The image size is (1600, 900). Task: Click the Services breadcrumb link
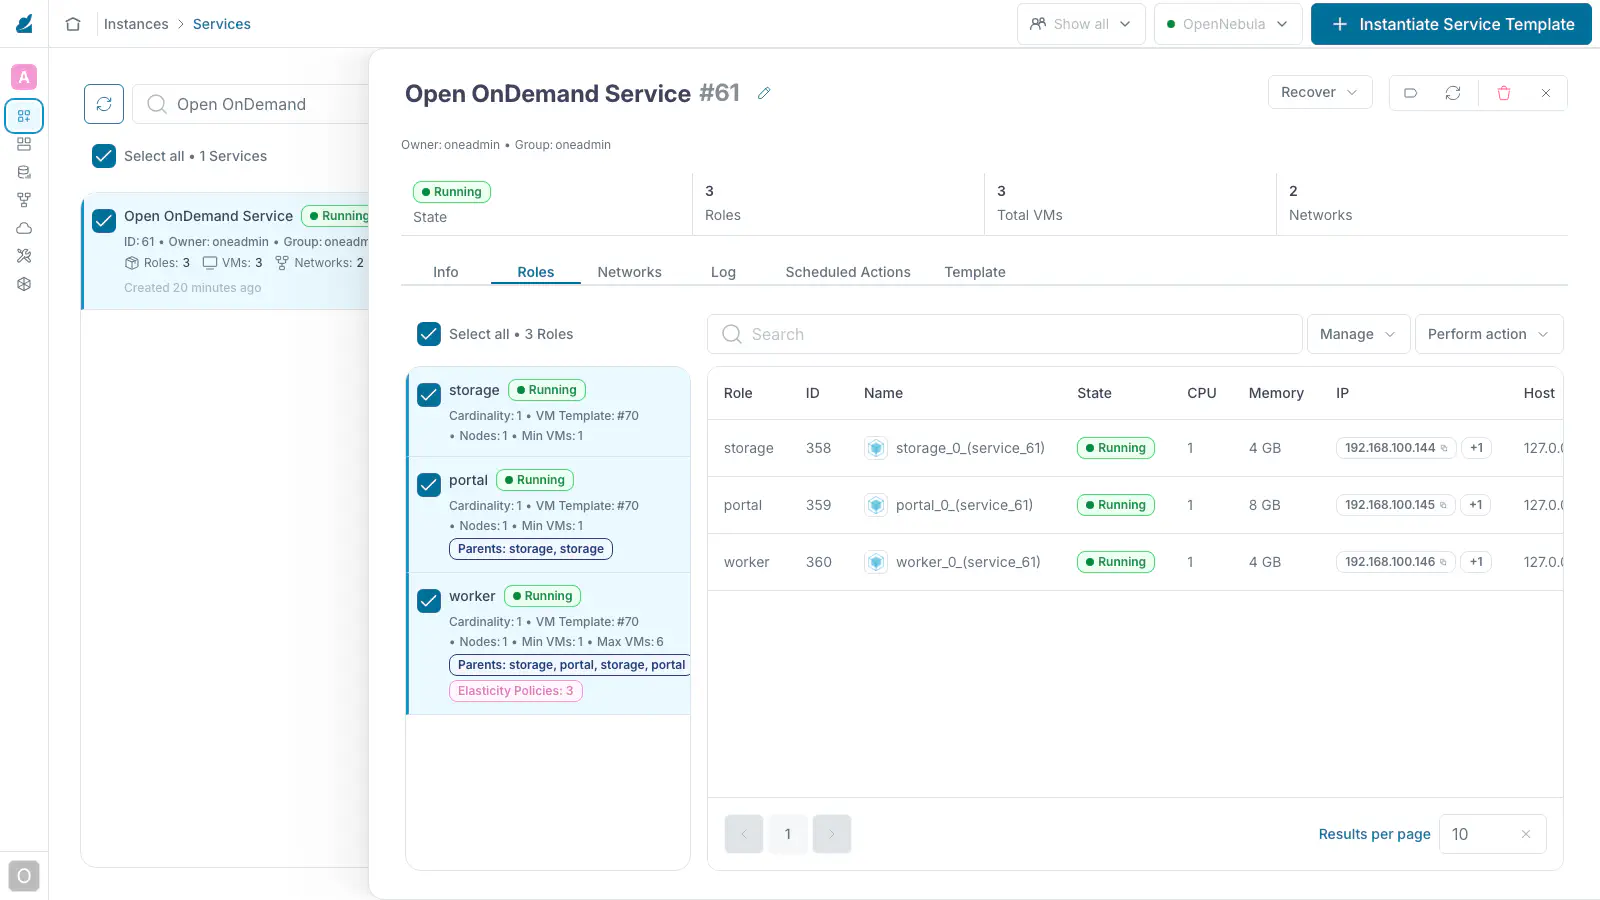coord(222,24)
